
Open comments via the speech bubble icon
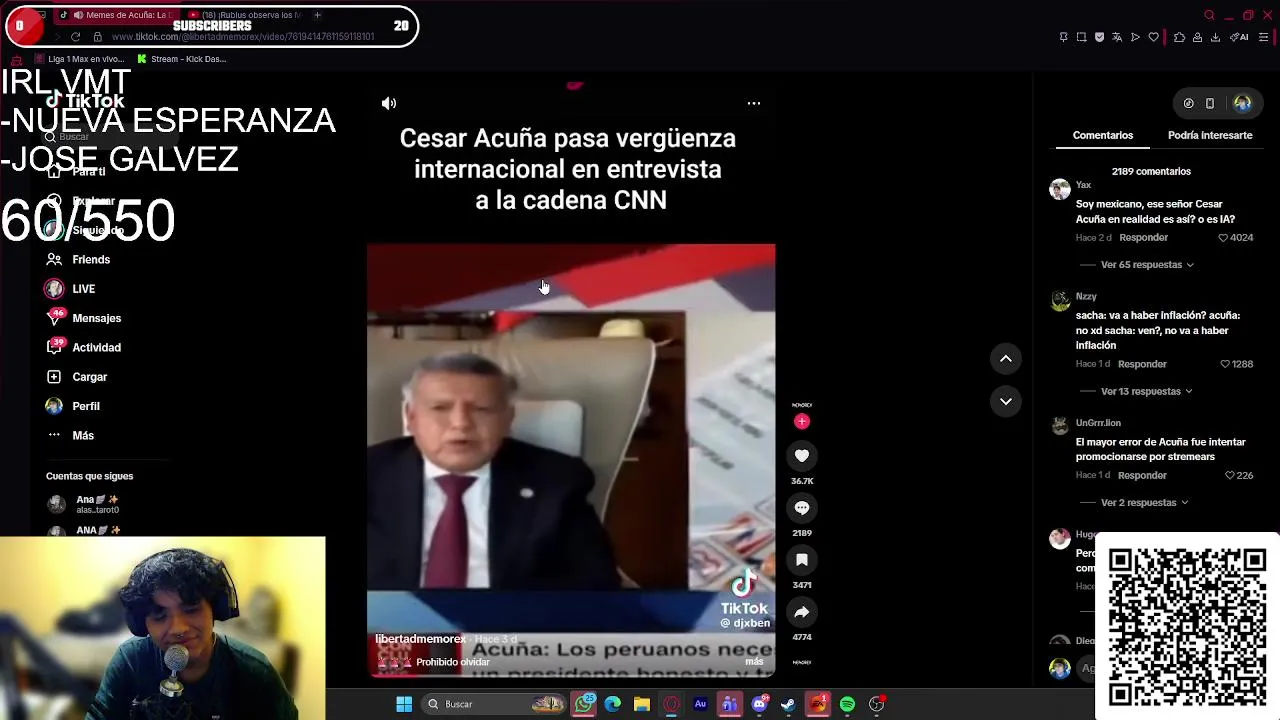coord(802,508)
